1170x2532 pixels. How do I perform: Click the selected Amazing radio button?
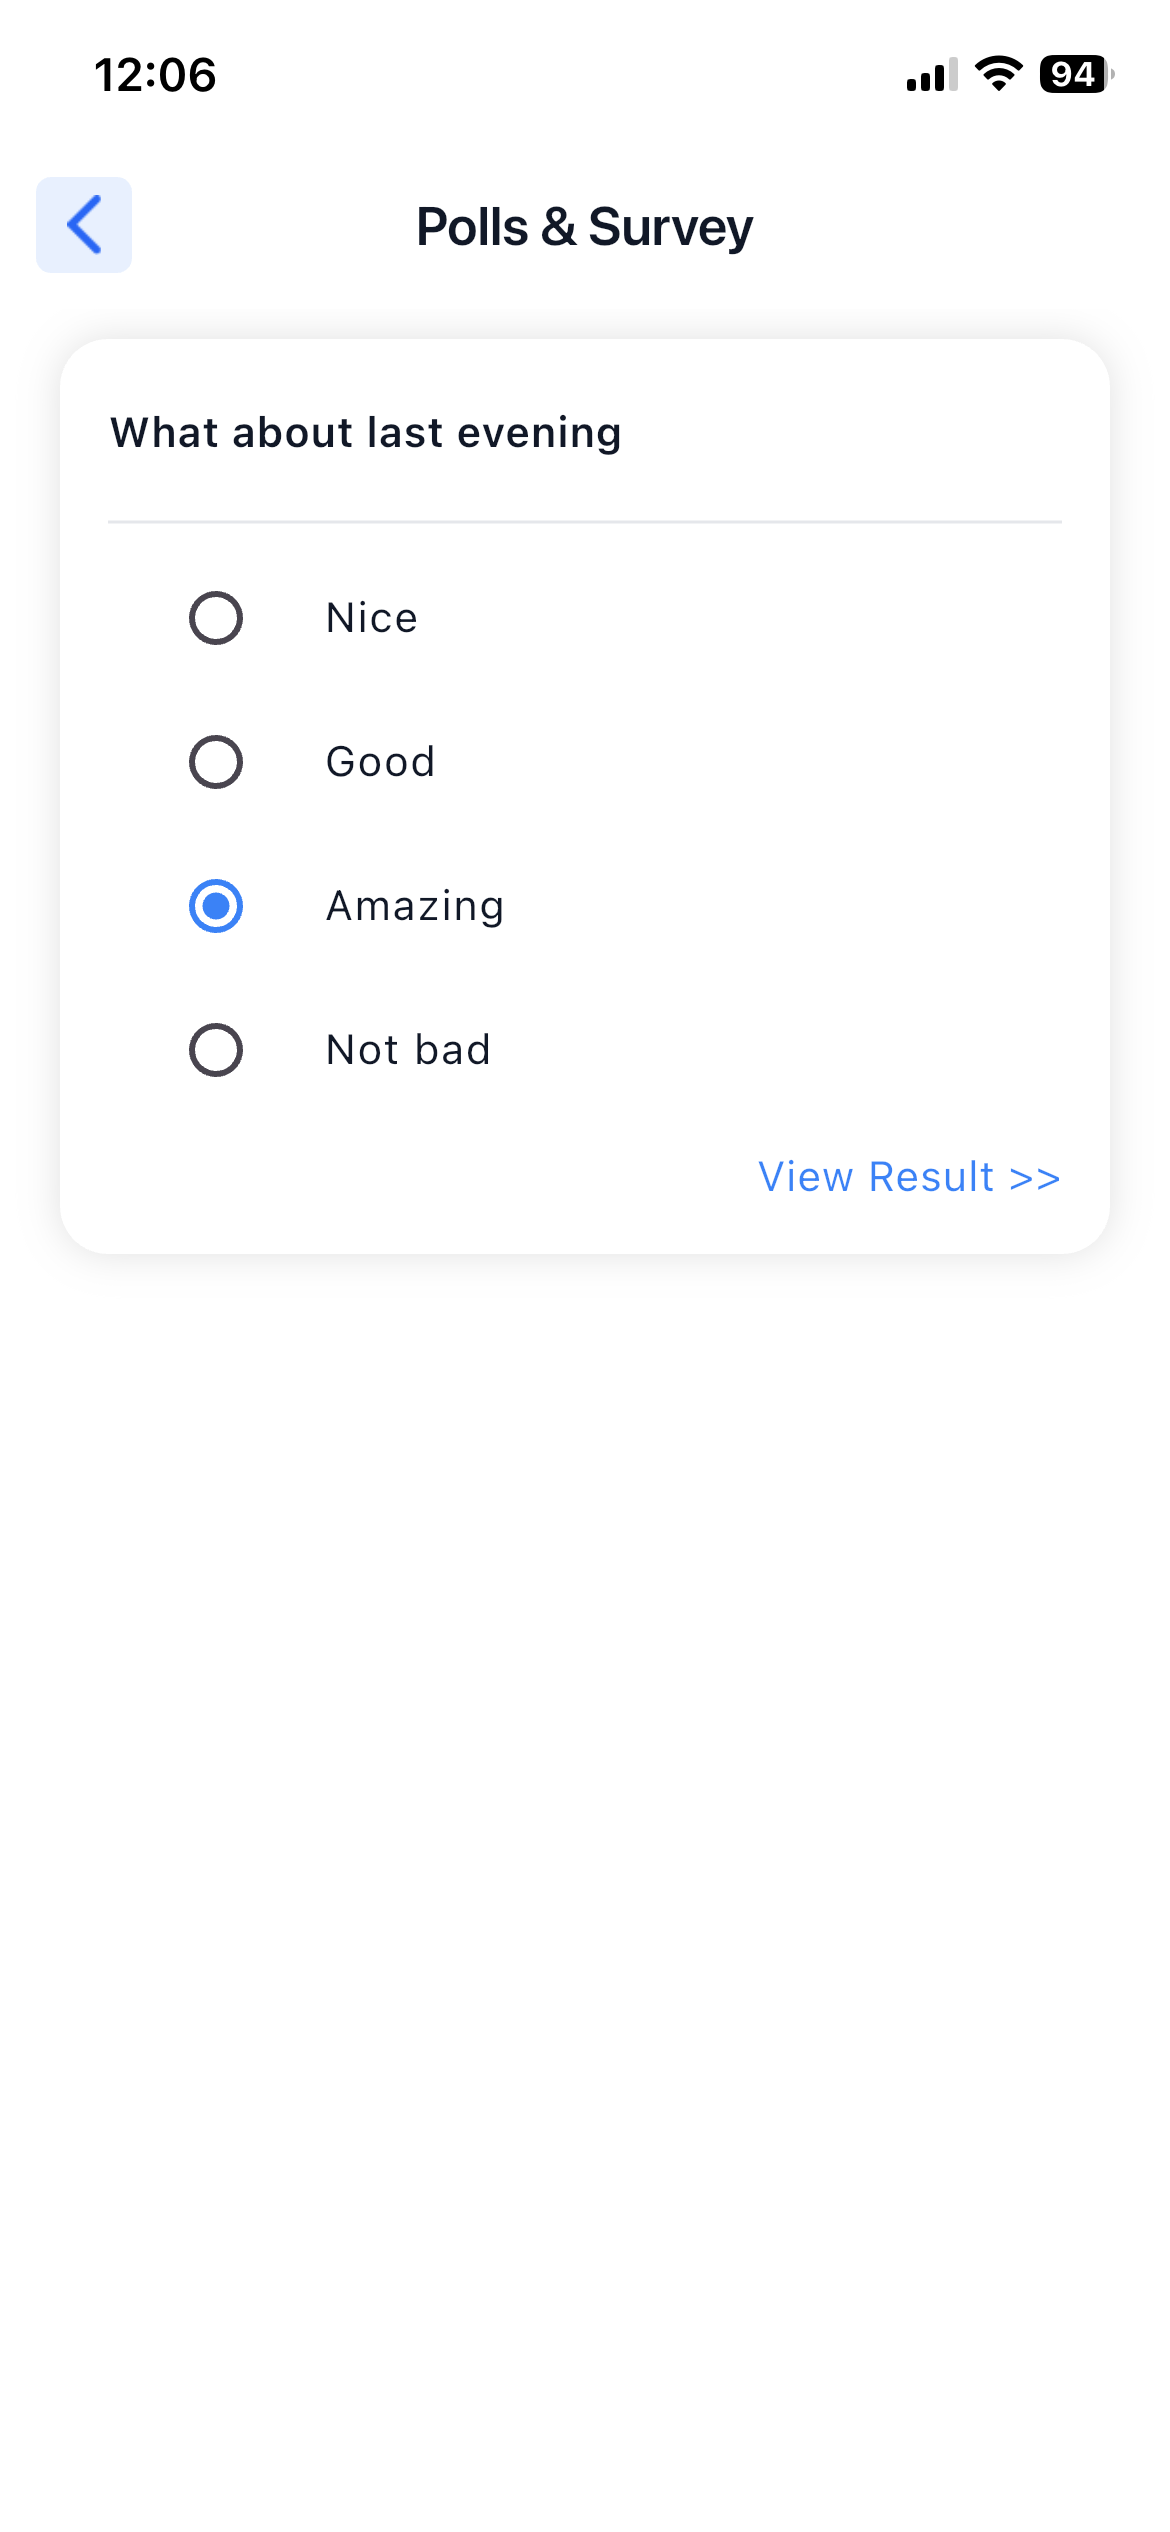tap(216, 906)
